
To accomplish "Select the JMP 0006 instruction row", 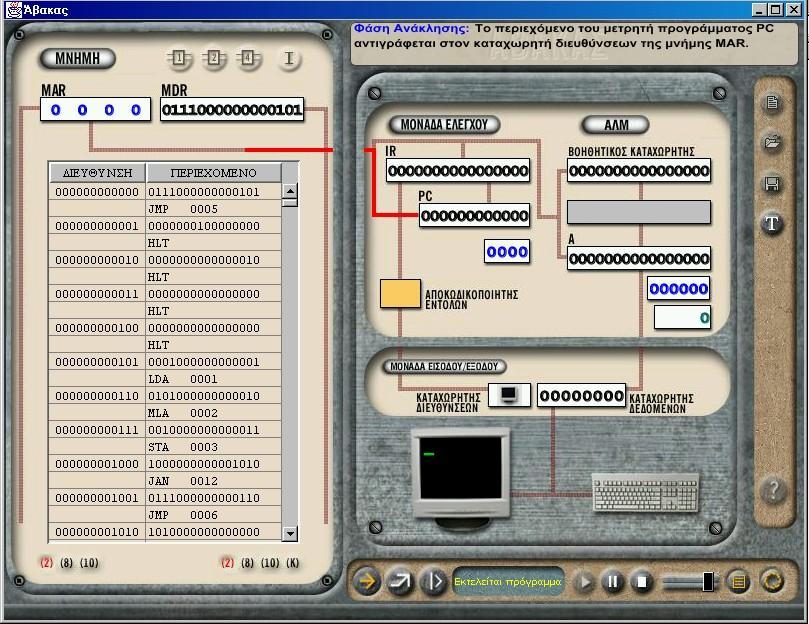I will (165, 516).
